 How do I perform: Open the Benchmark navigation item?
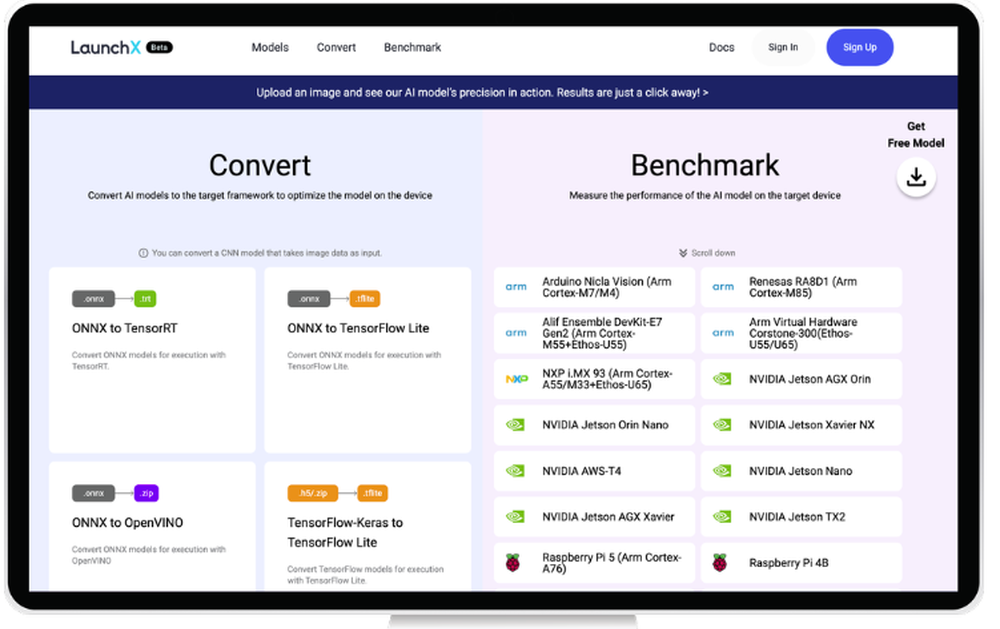[x=412, y=47]
